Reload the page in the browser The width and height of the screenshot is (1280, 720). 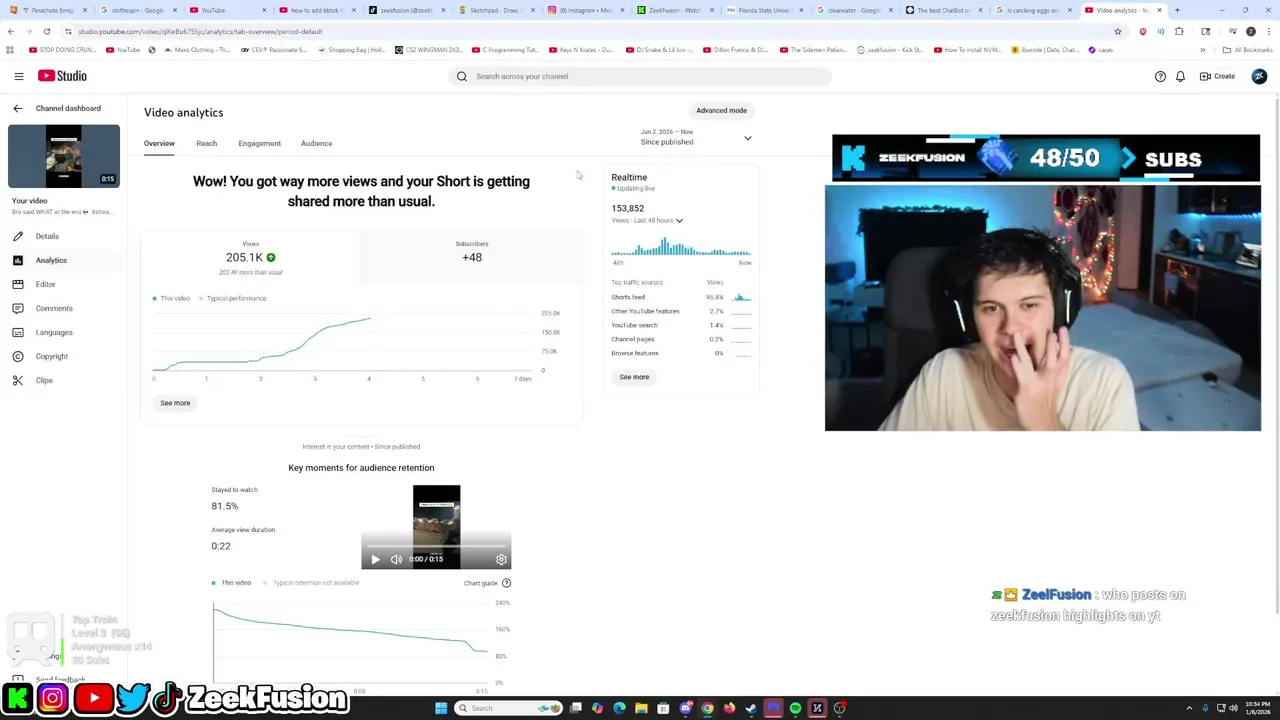[46, 31]
